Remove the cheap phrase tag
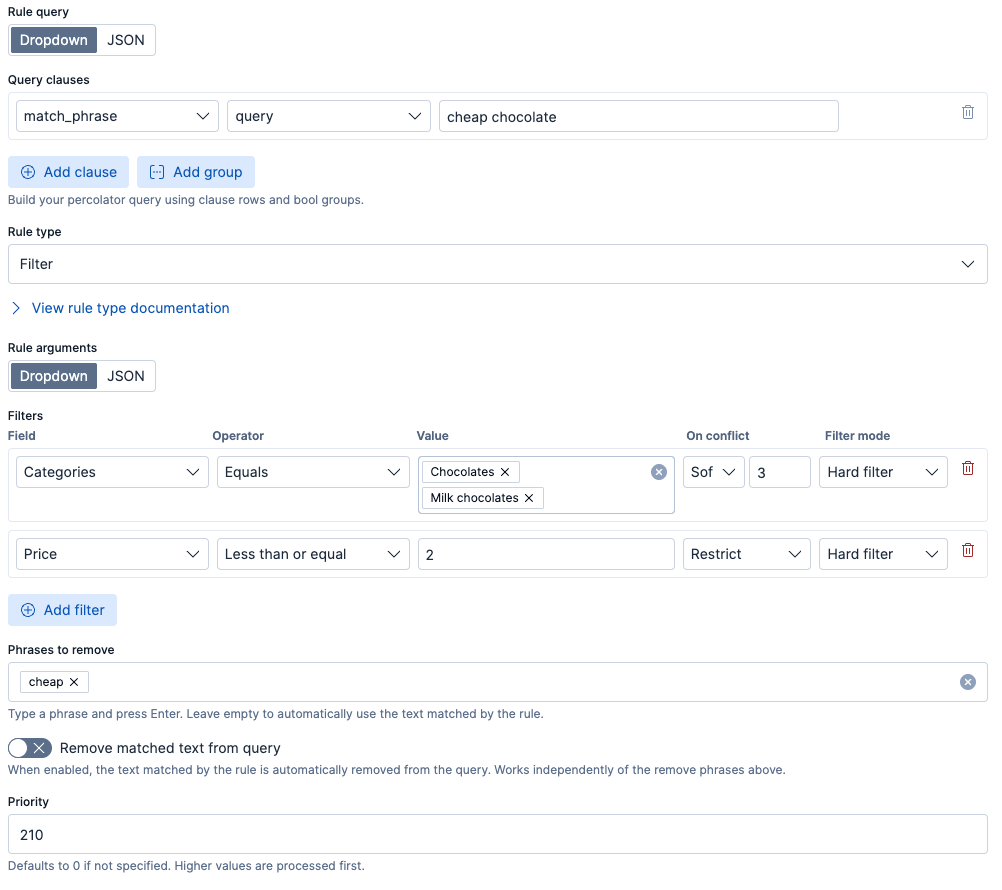 74,682
